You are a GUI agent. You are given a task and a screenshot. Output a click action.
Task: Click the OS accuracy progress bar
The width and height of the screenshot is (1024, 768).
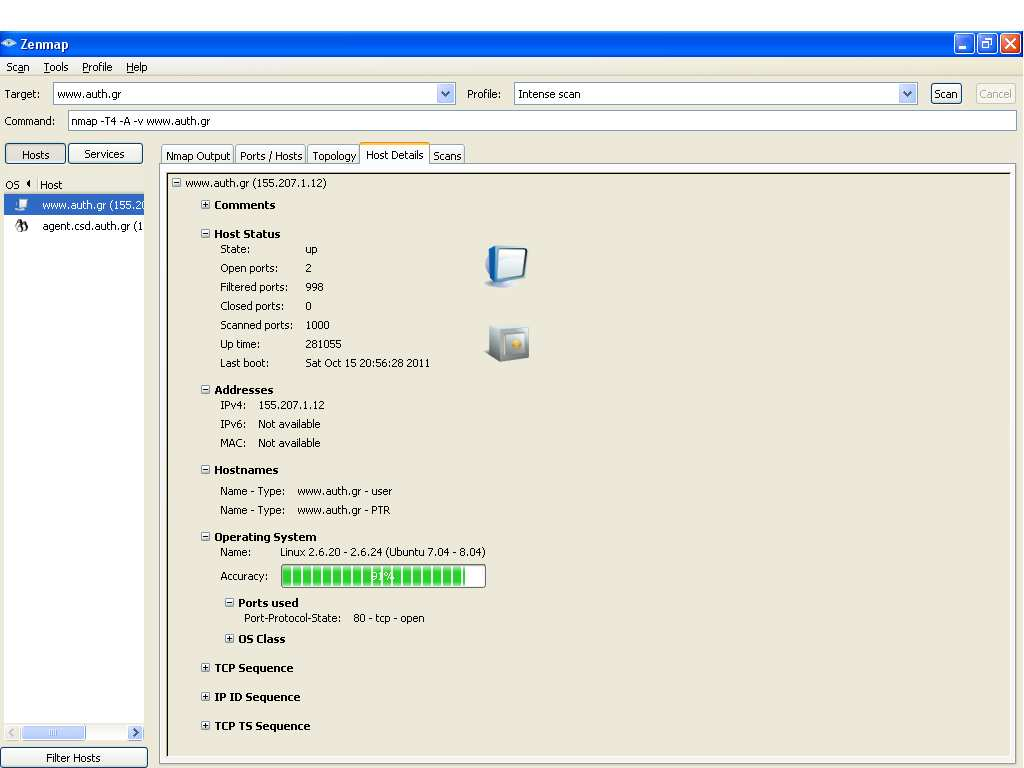click(383, 576)
